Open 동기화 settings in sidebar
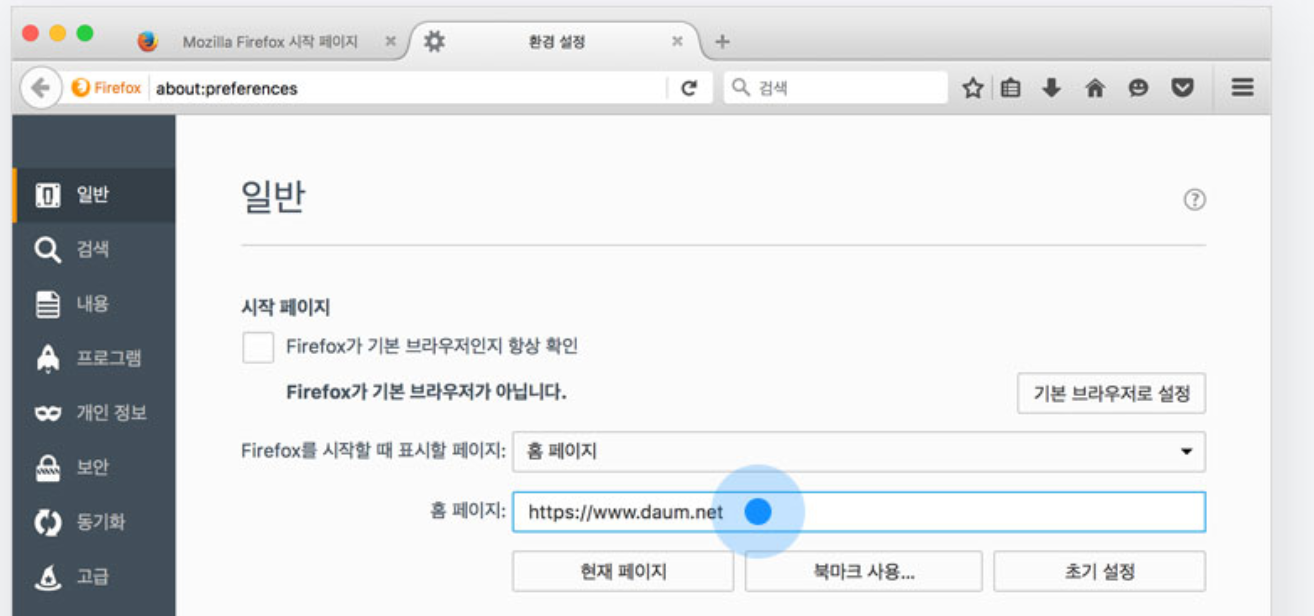Image resolution: width=1314 pixels, height=616 pixels. (x=94, y=522)
